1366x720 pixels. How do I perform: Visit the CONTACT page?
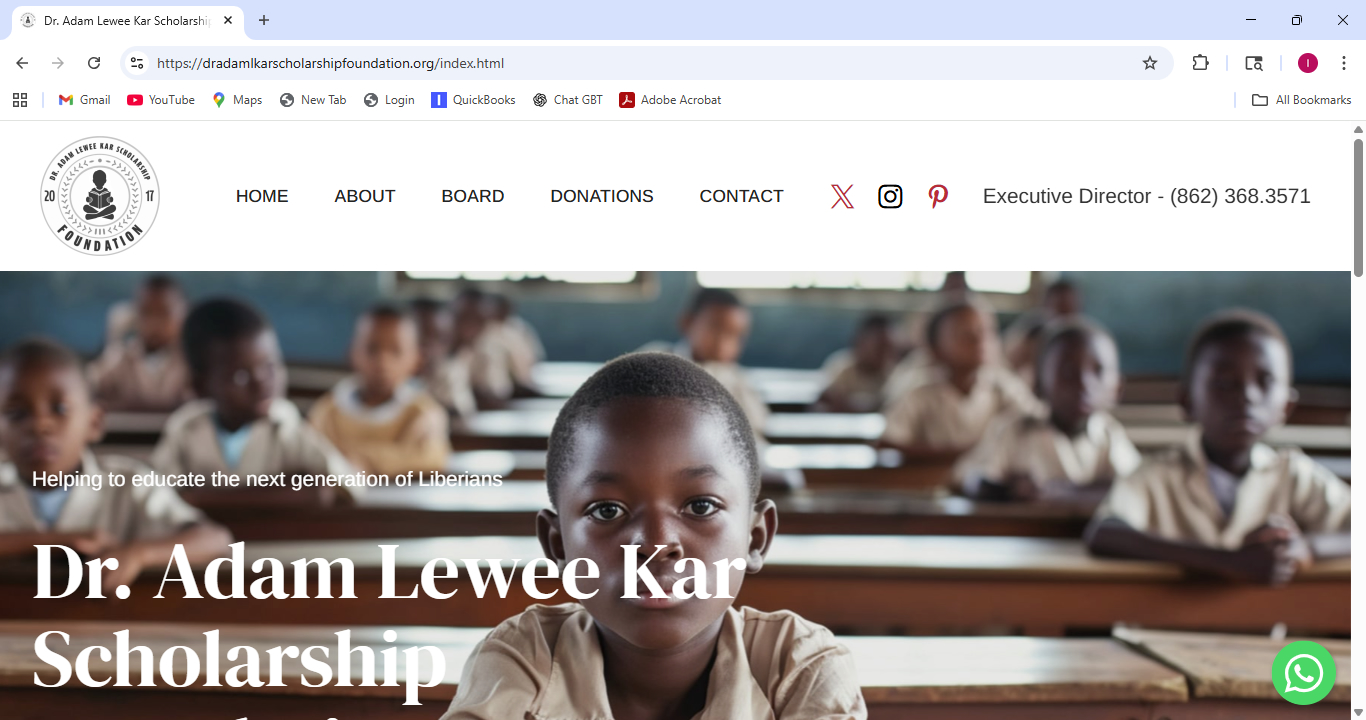click(x=741, y=196)
